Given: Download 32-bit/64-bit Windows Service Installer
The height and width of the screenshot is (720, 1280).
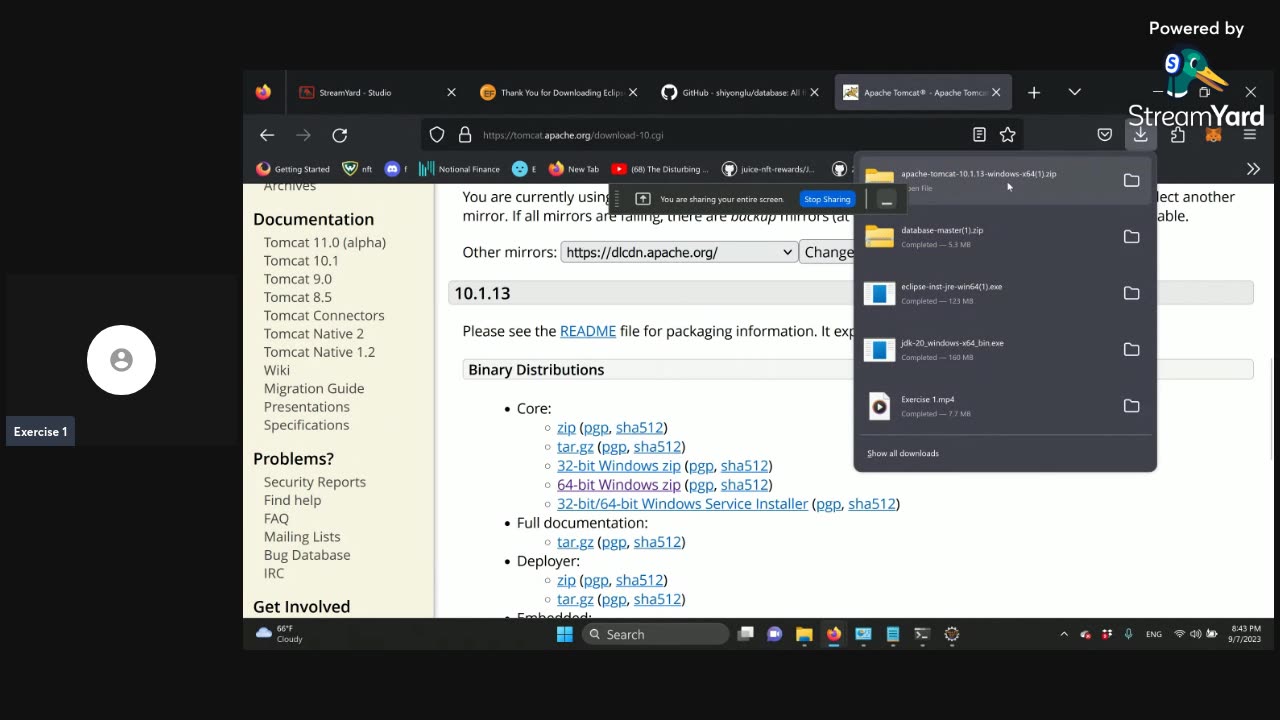Looking at the screenshot, I should pos(682,504).
